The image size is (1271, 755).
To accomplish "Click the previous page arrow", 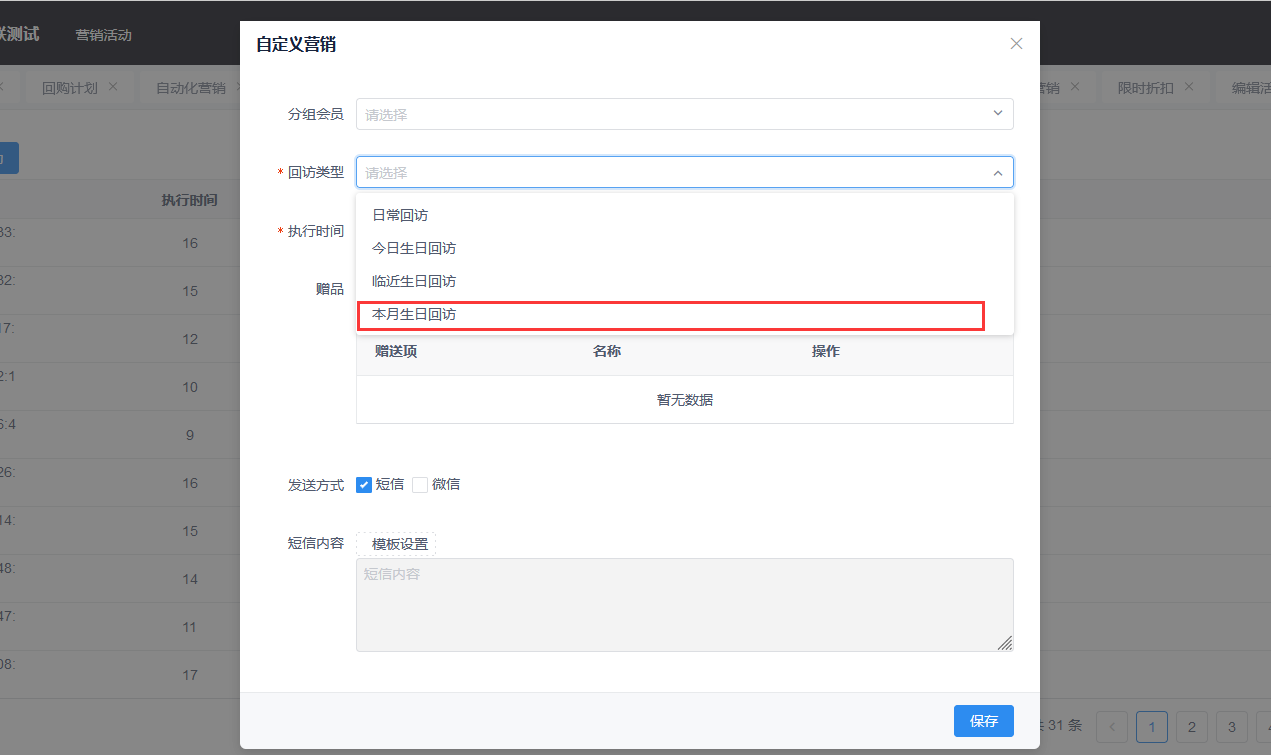I will point(1112,727).
